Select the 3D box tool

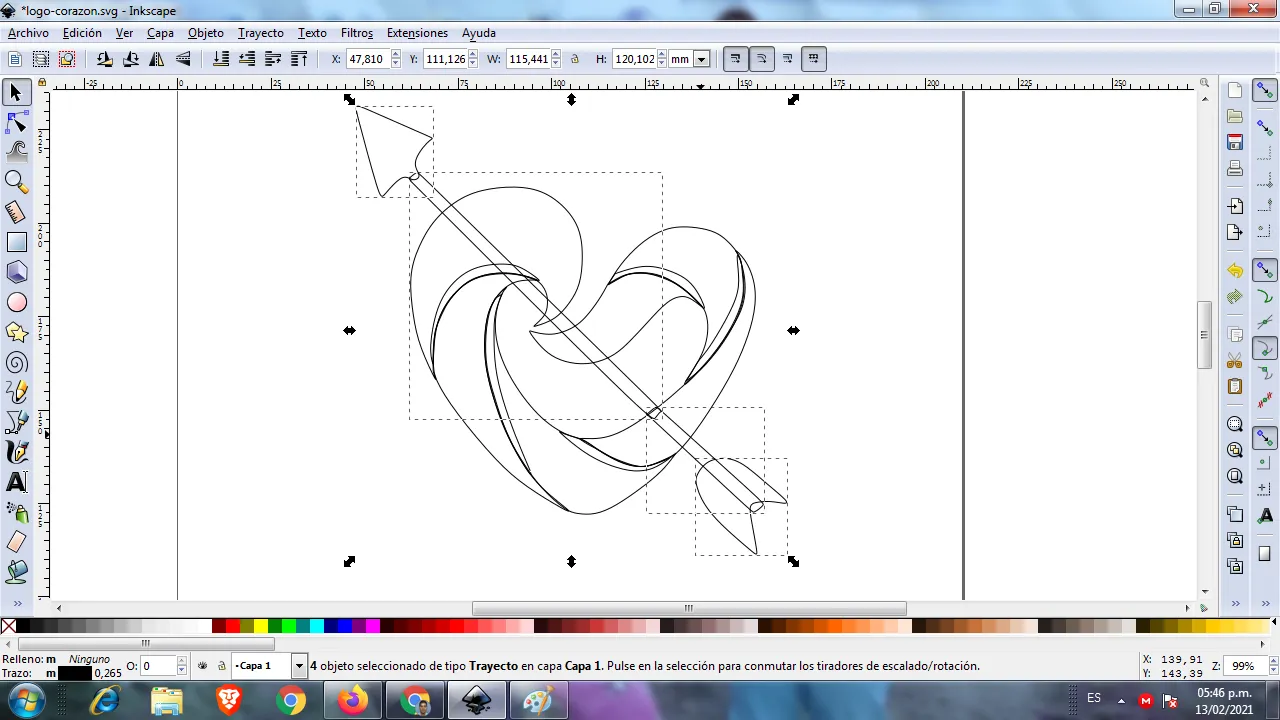click(x=16, y=272)
